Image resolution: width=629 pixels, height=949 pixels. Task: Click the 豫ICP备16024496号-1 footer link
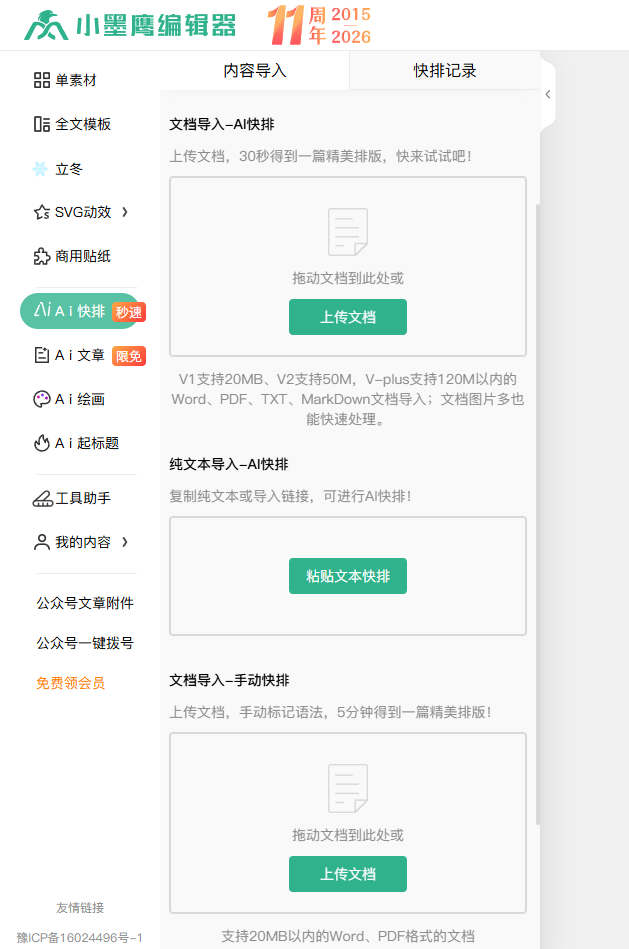80,938
